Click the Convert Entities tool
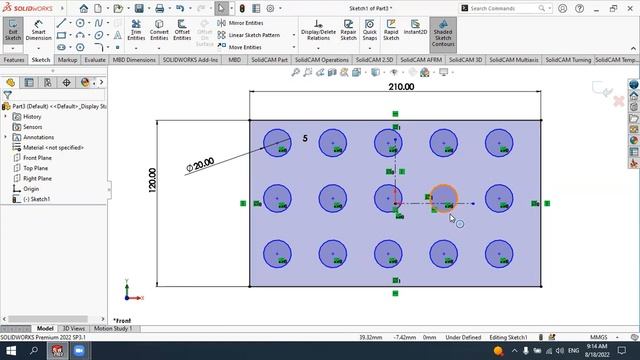Screen dimensions: 640x360 tap(159, 30)
